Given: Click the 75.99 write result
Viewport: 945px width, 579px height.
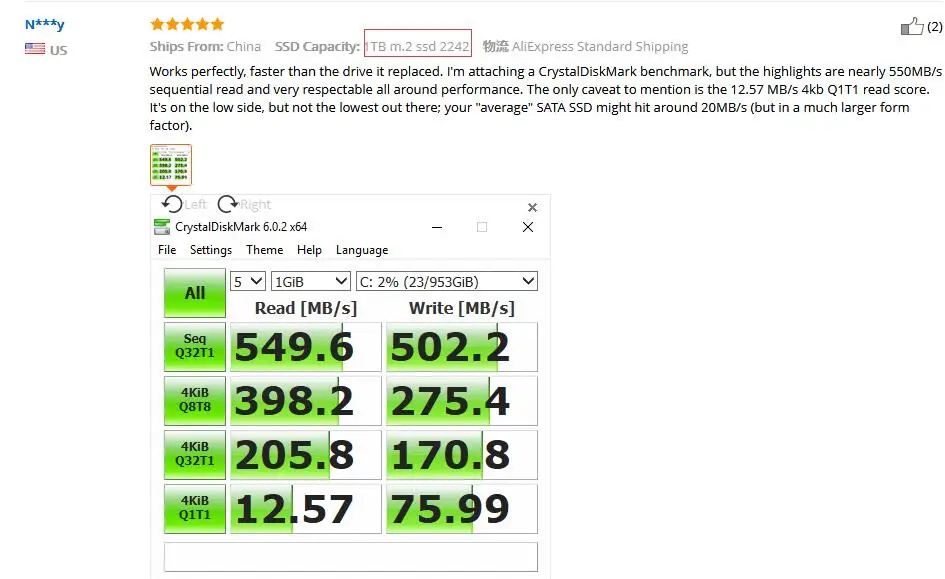Looking at the screenshot, I should [462, 509].
